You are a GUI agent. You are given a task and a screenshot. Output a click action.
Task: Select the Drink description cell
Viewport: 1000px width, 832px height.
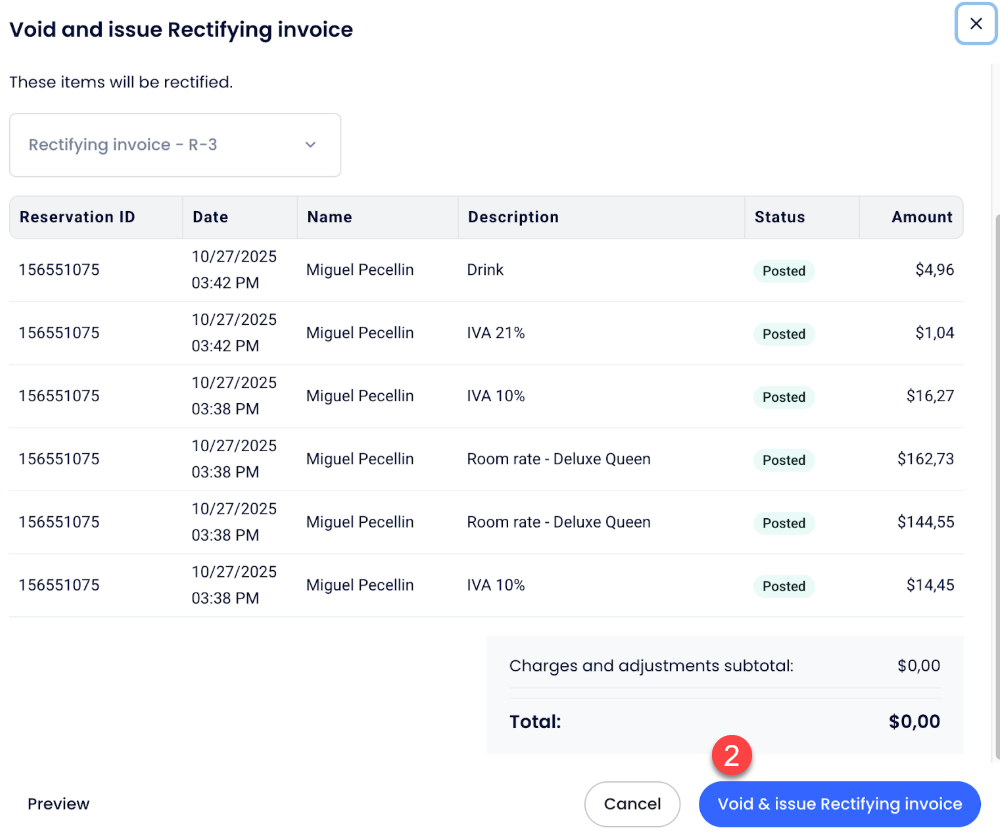click(485, 270)
